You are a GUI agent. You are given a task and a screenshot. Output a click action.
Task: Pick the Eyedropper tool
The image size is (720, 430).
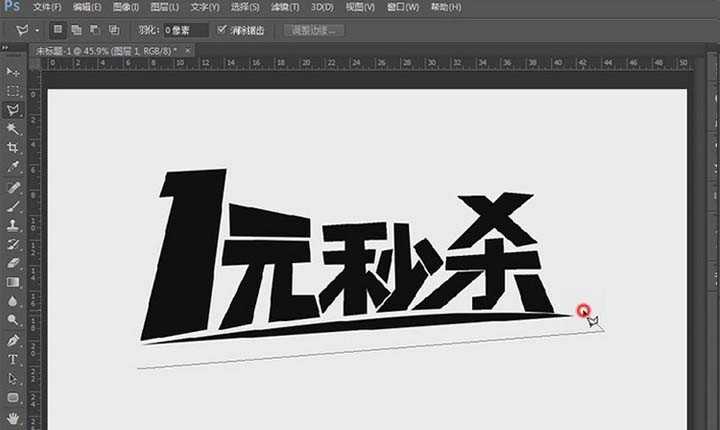pyautogui.click(x=13, y=167)
